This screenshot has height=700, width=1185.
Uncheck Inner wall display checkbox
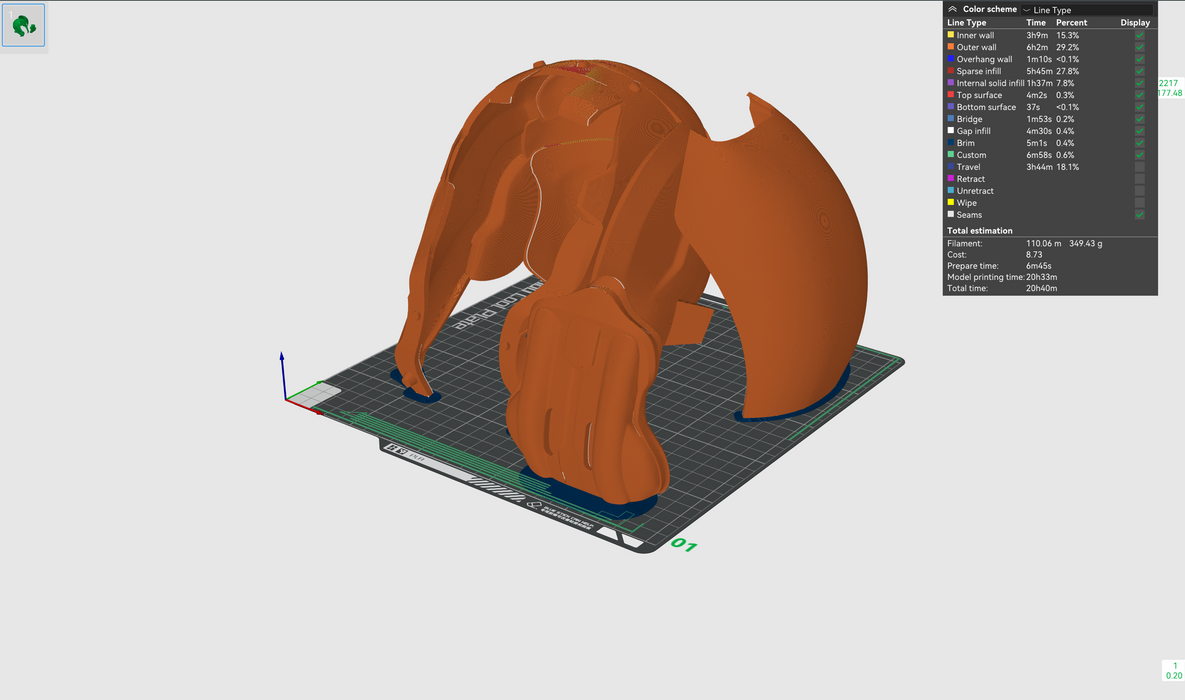(x=1139, y=35)
